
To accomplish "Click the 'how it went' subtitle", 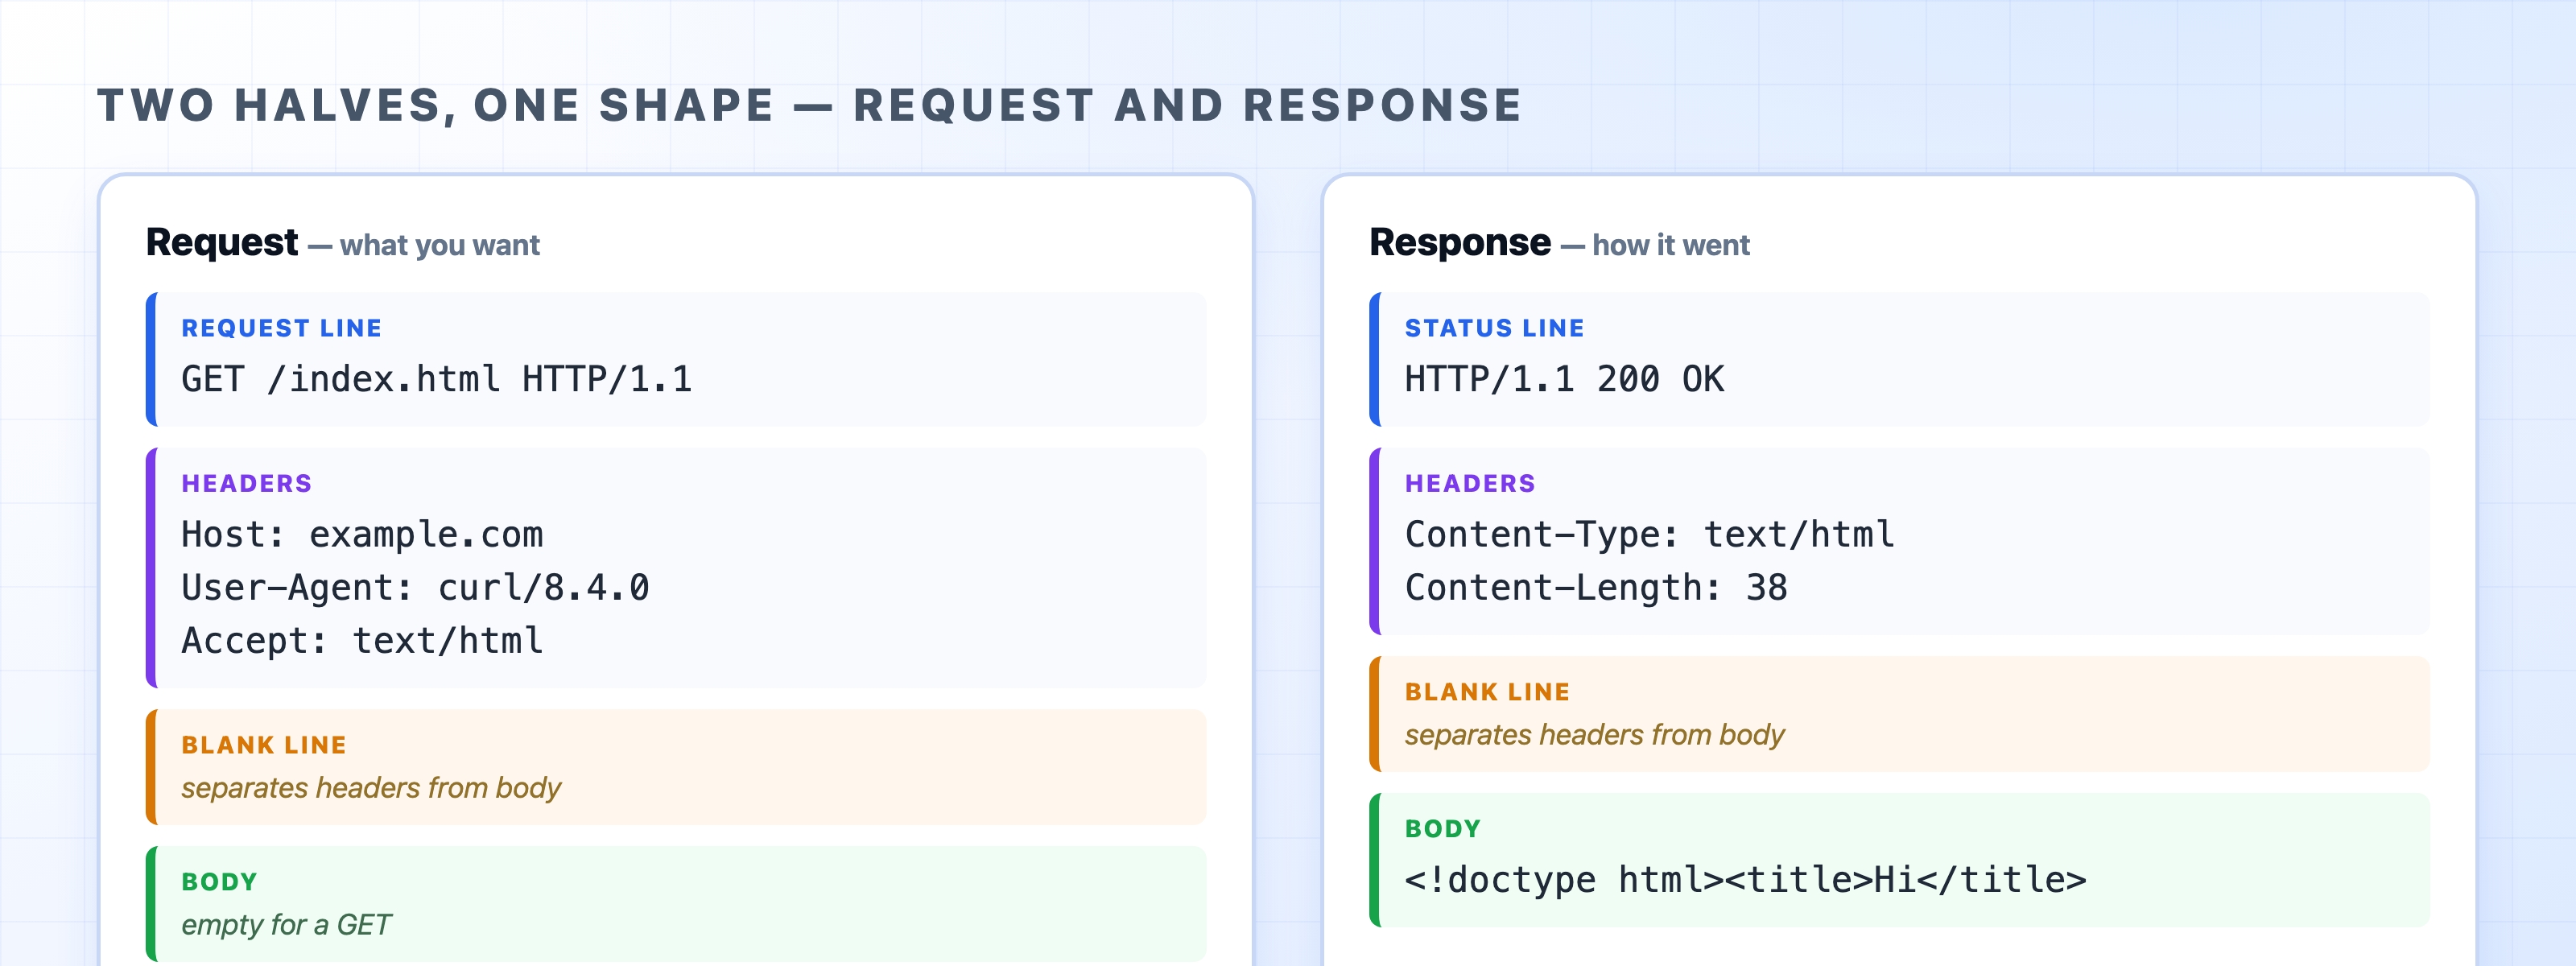I will click(1671, 245).
